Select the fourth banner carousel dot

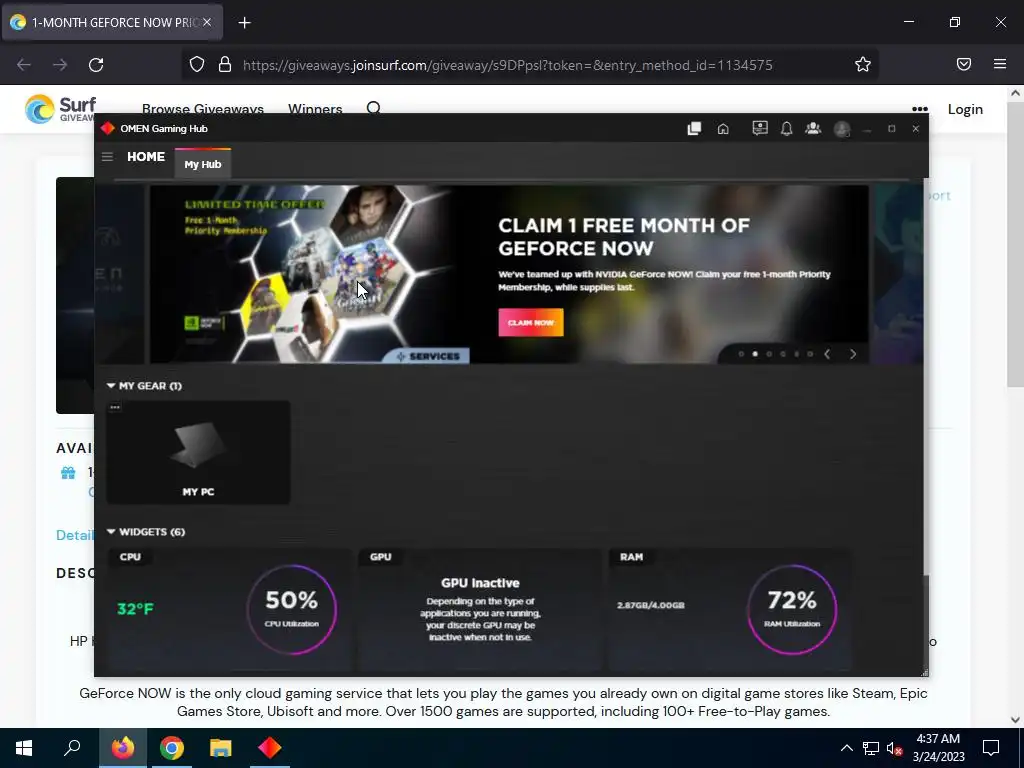(782, 354)
